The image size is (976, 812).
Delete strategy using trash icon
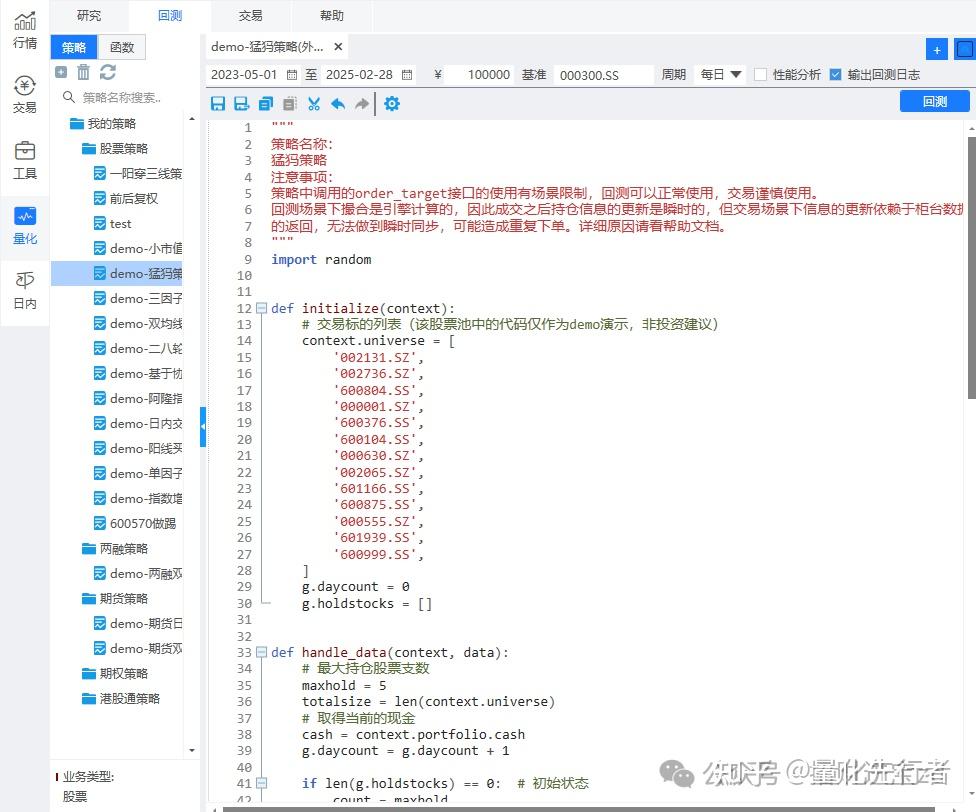83,73
